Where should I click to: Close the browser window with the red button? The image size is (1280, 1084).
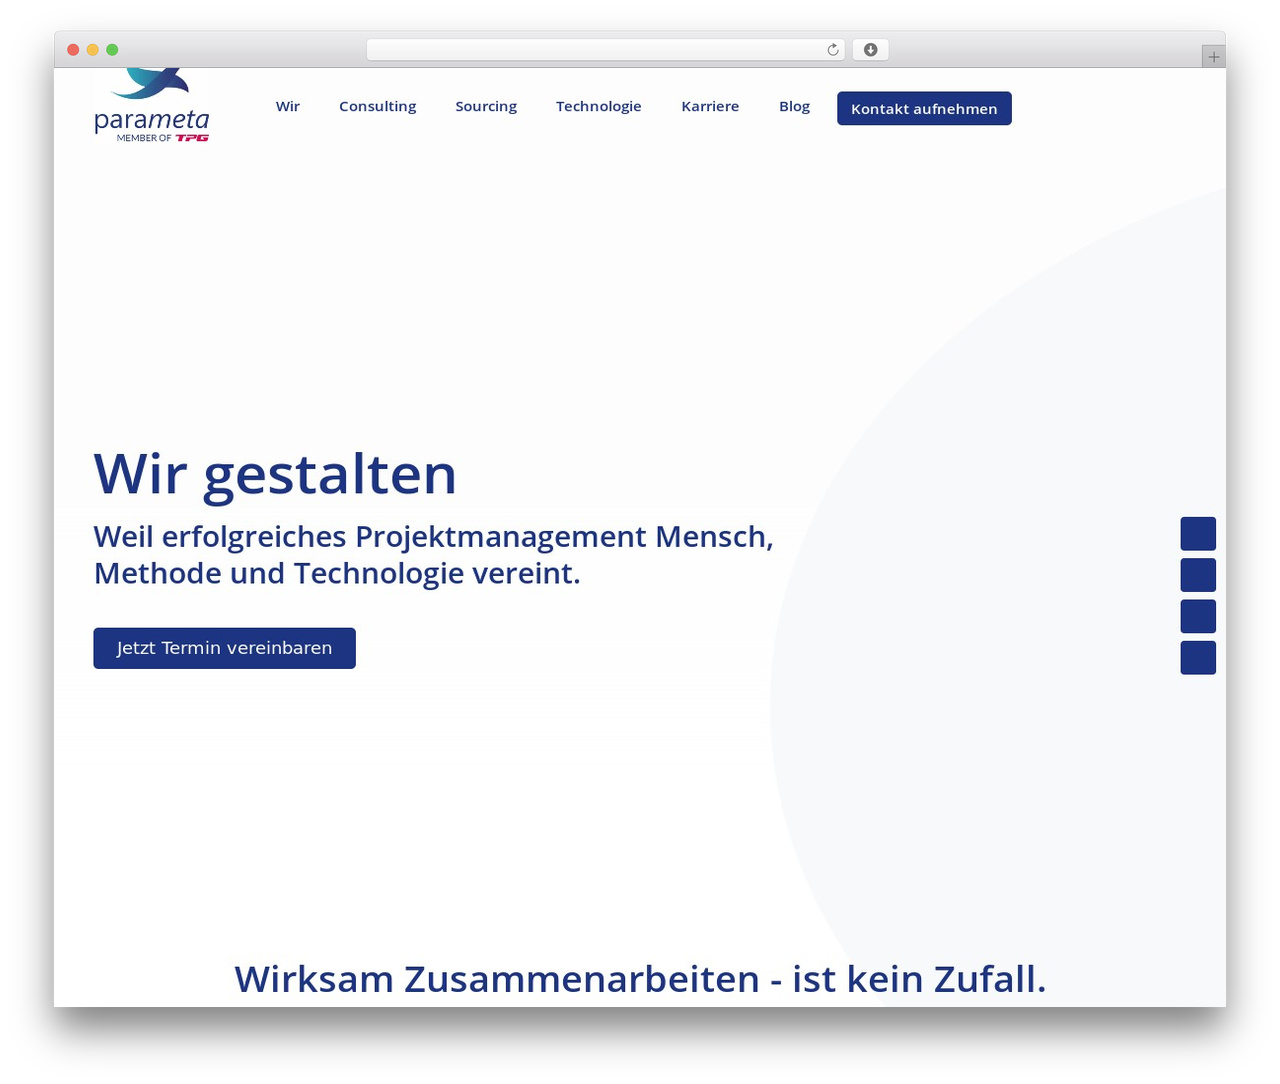pos(73,50)
